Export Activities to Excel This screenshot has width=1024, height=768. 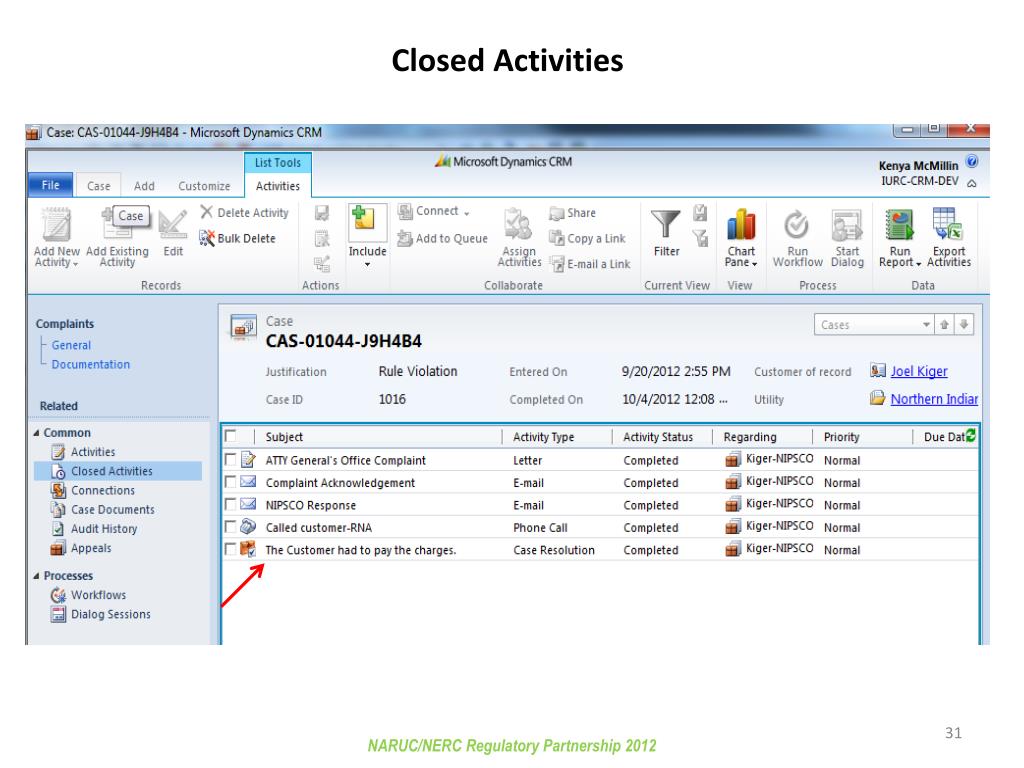pos(948,224)
